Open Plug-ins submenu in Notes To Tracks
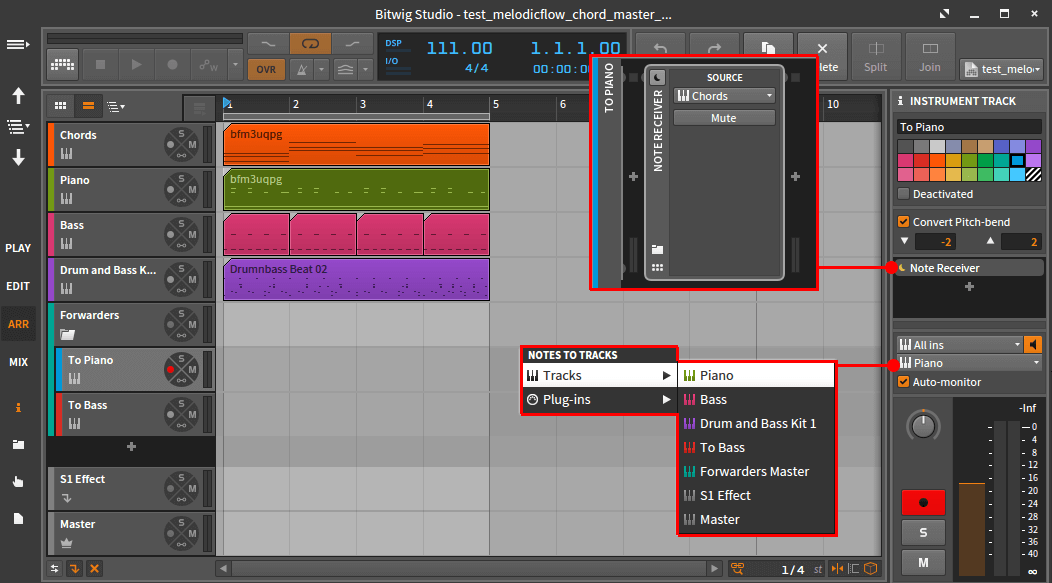Viewport: 1052px width, 583px height. (x=599, y=399)
